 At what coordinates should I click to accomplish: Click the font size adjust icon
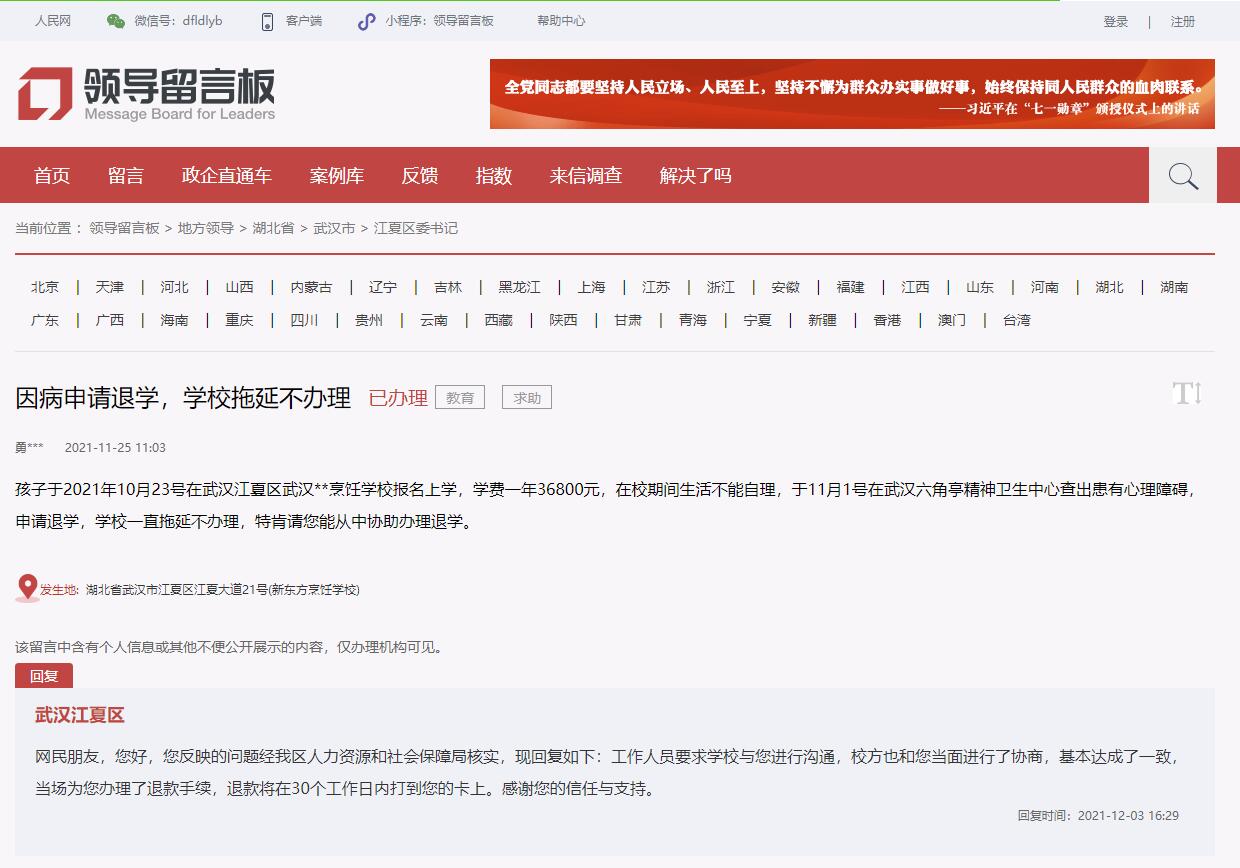click(x=1187, y=393)
